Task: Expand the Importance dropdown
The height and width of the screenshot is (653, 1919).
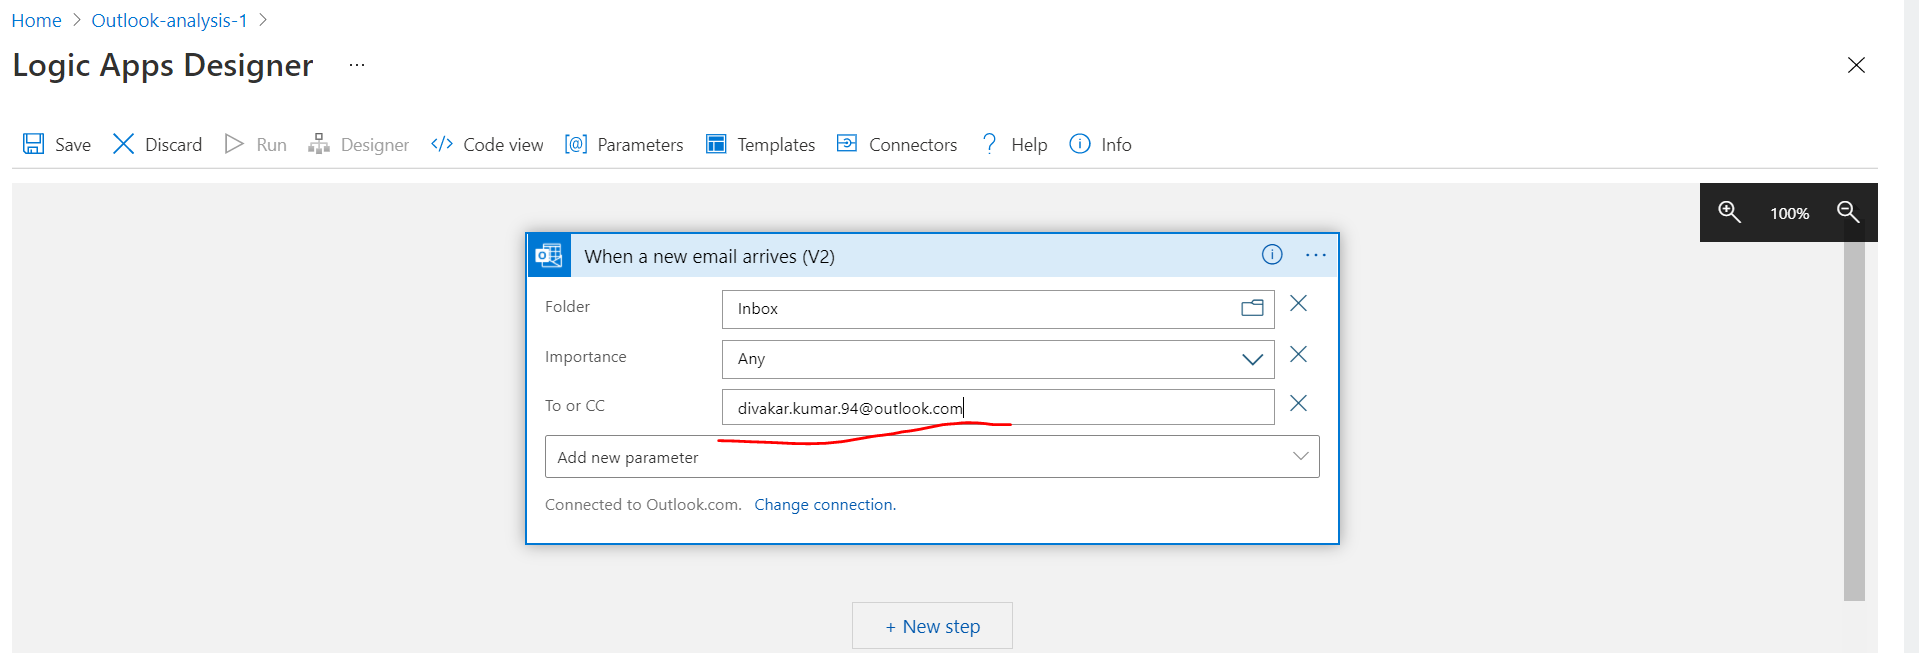Action: (x=1252, y=359)
